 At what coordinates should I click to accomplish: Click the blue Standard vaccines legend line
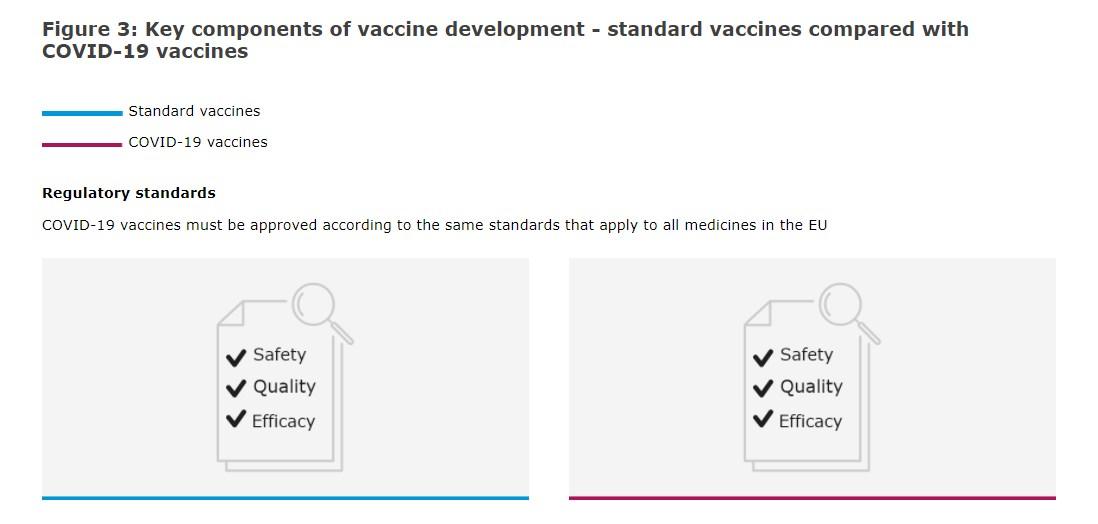pyautogui.click(x=82, y=113)
